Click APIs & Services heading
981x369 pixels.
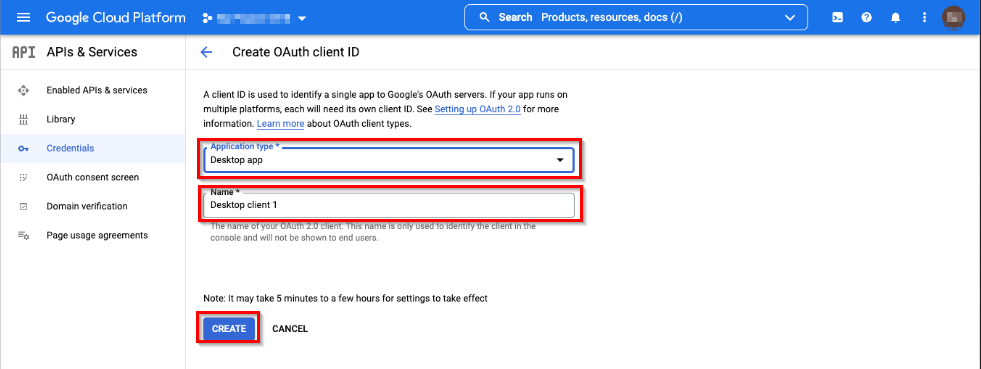coord(92,53)
